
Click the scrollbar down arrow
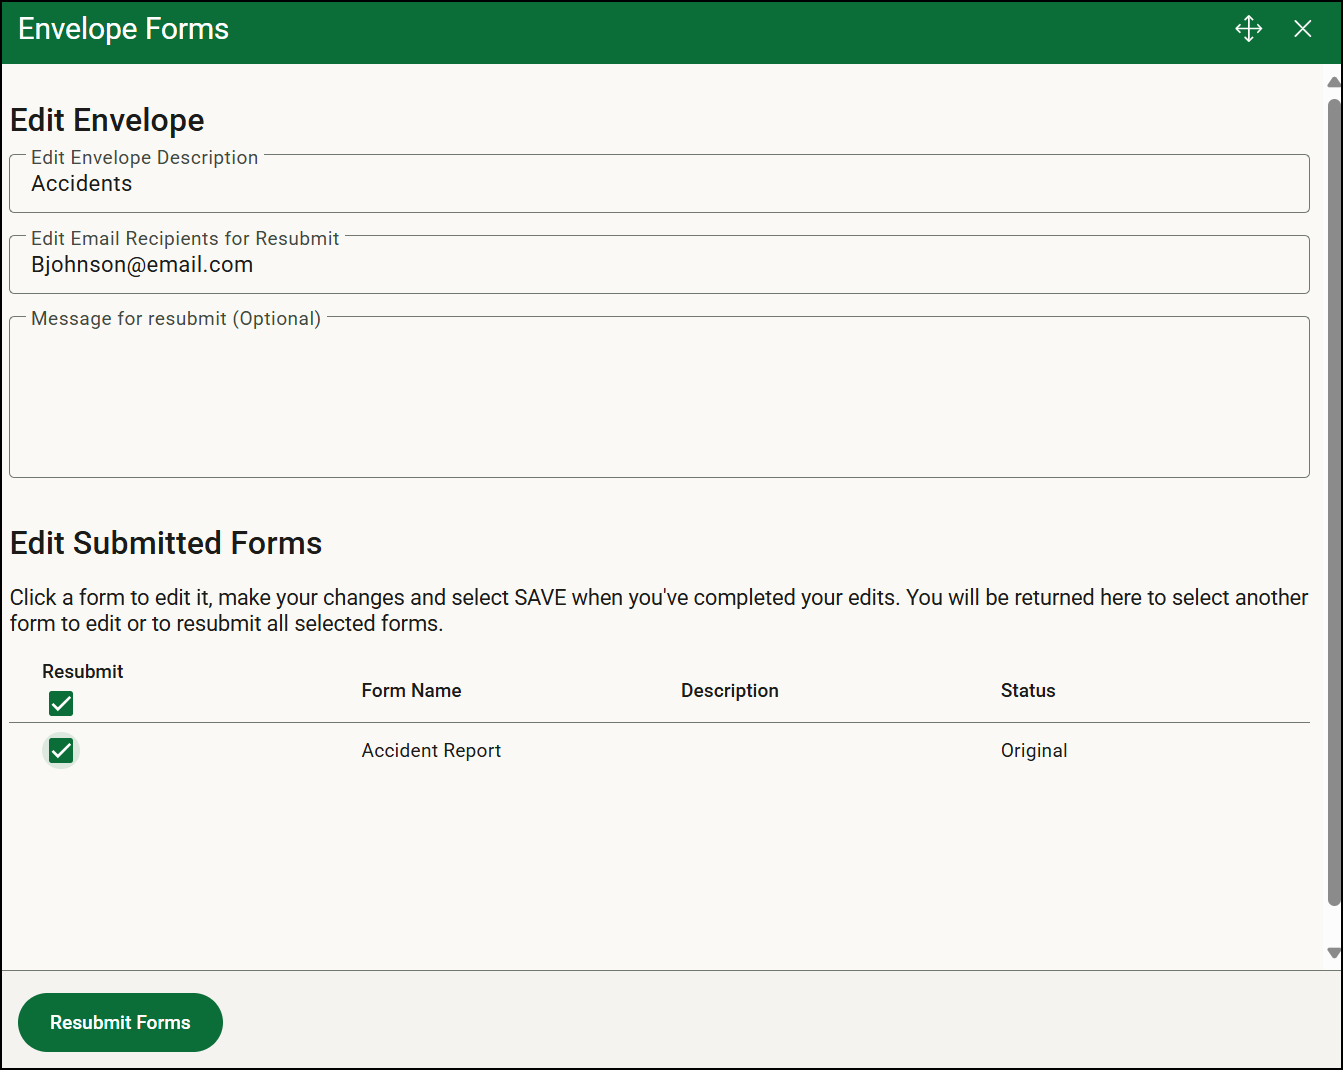[1333, 953]
